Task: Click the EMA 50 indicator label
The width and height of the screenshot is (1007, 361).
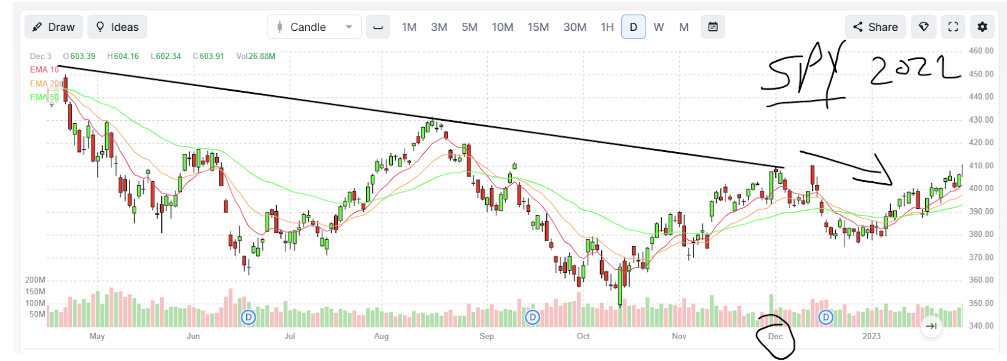Action: click(x=44, y=98)
